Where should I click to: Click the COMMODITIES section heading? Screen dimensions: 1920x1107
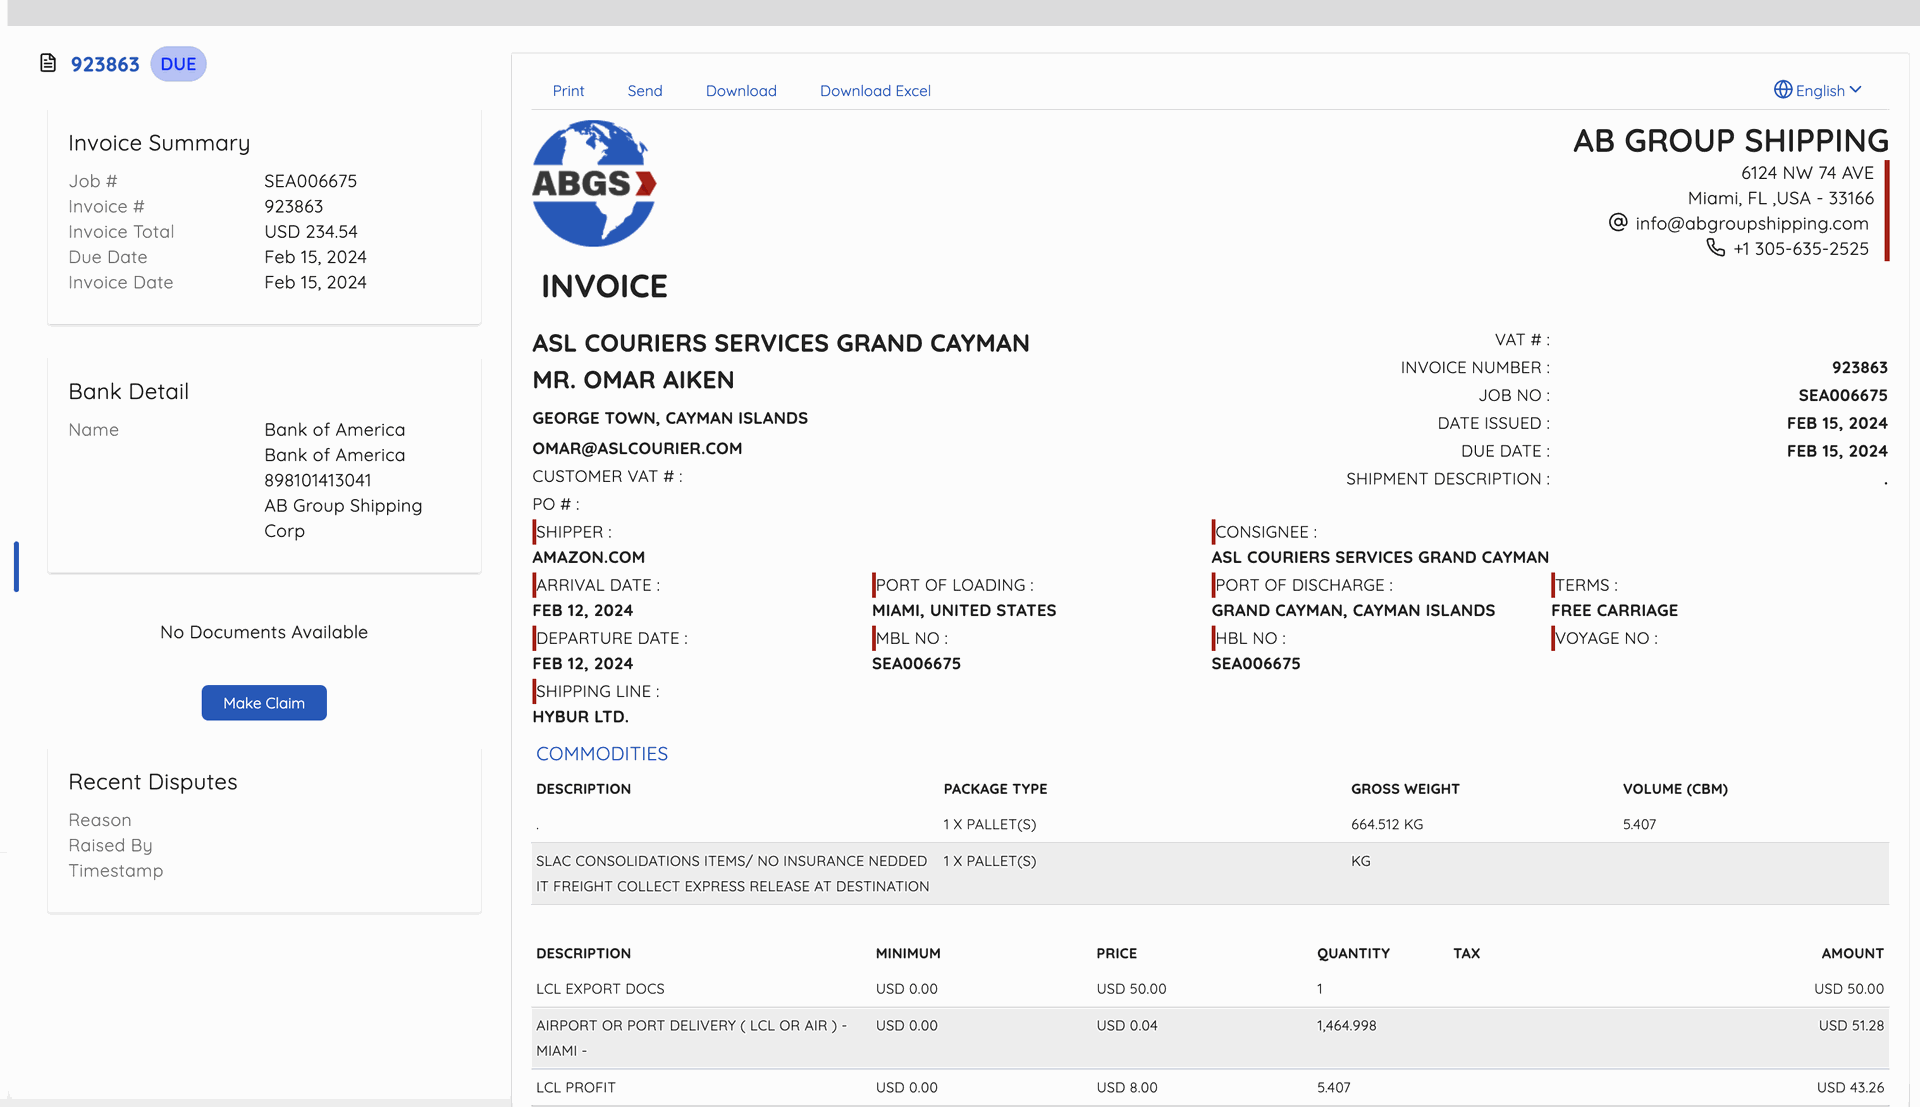[602, 753]
